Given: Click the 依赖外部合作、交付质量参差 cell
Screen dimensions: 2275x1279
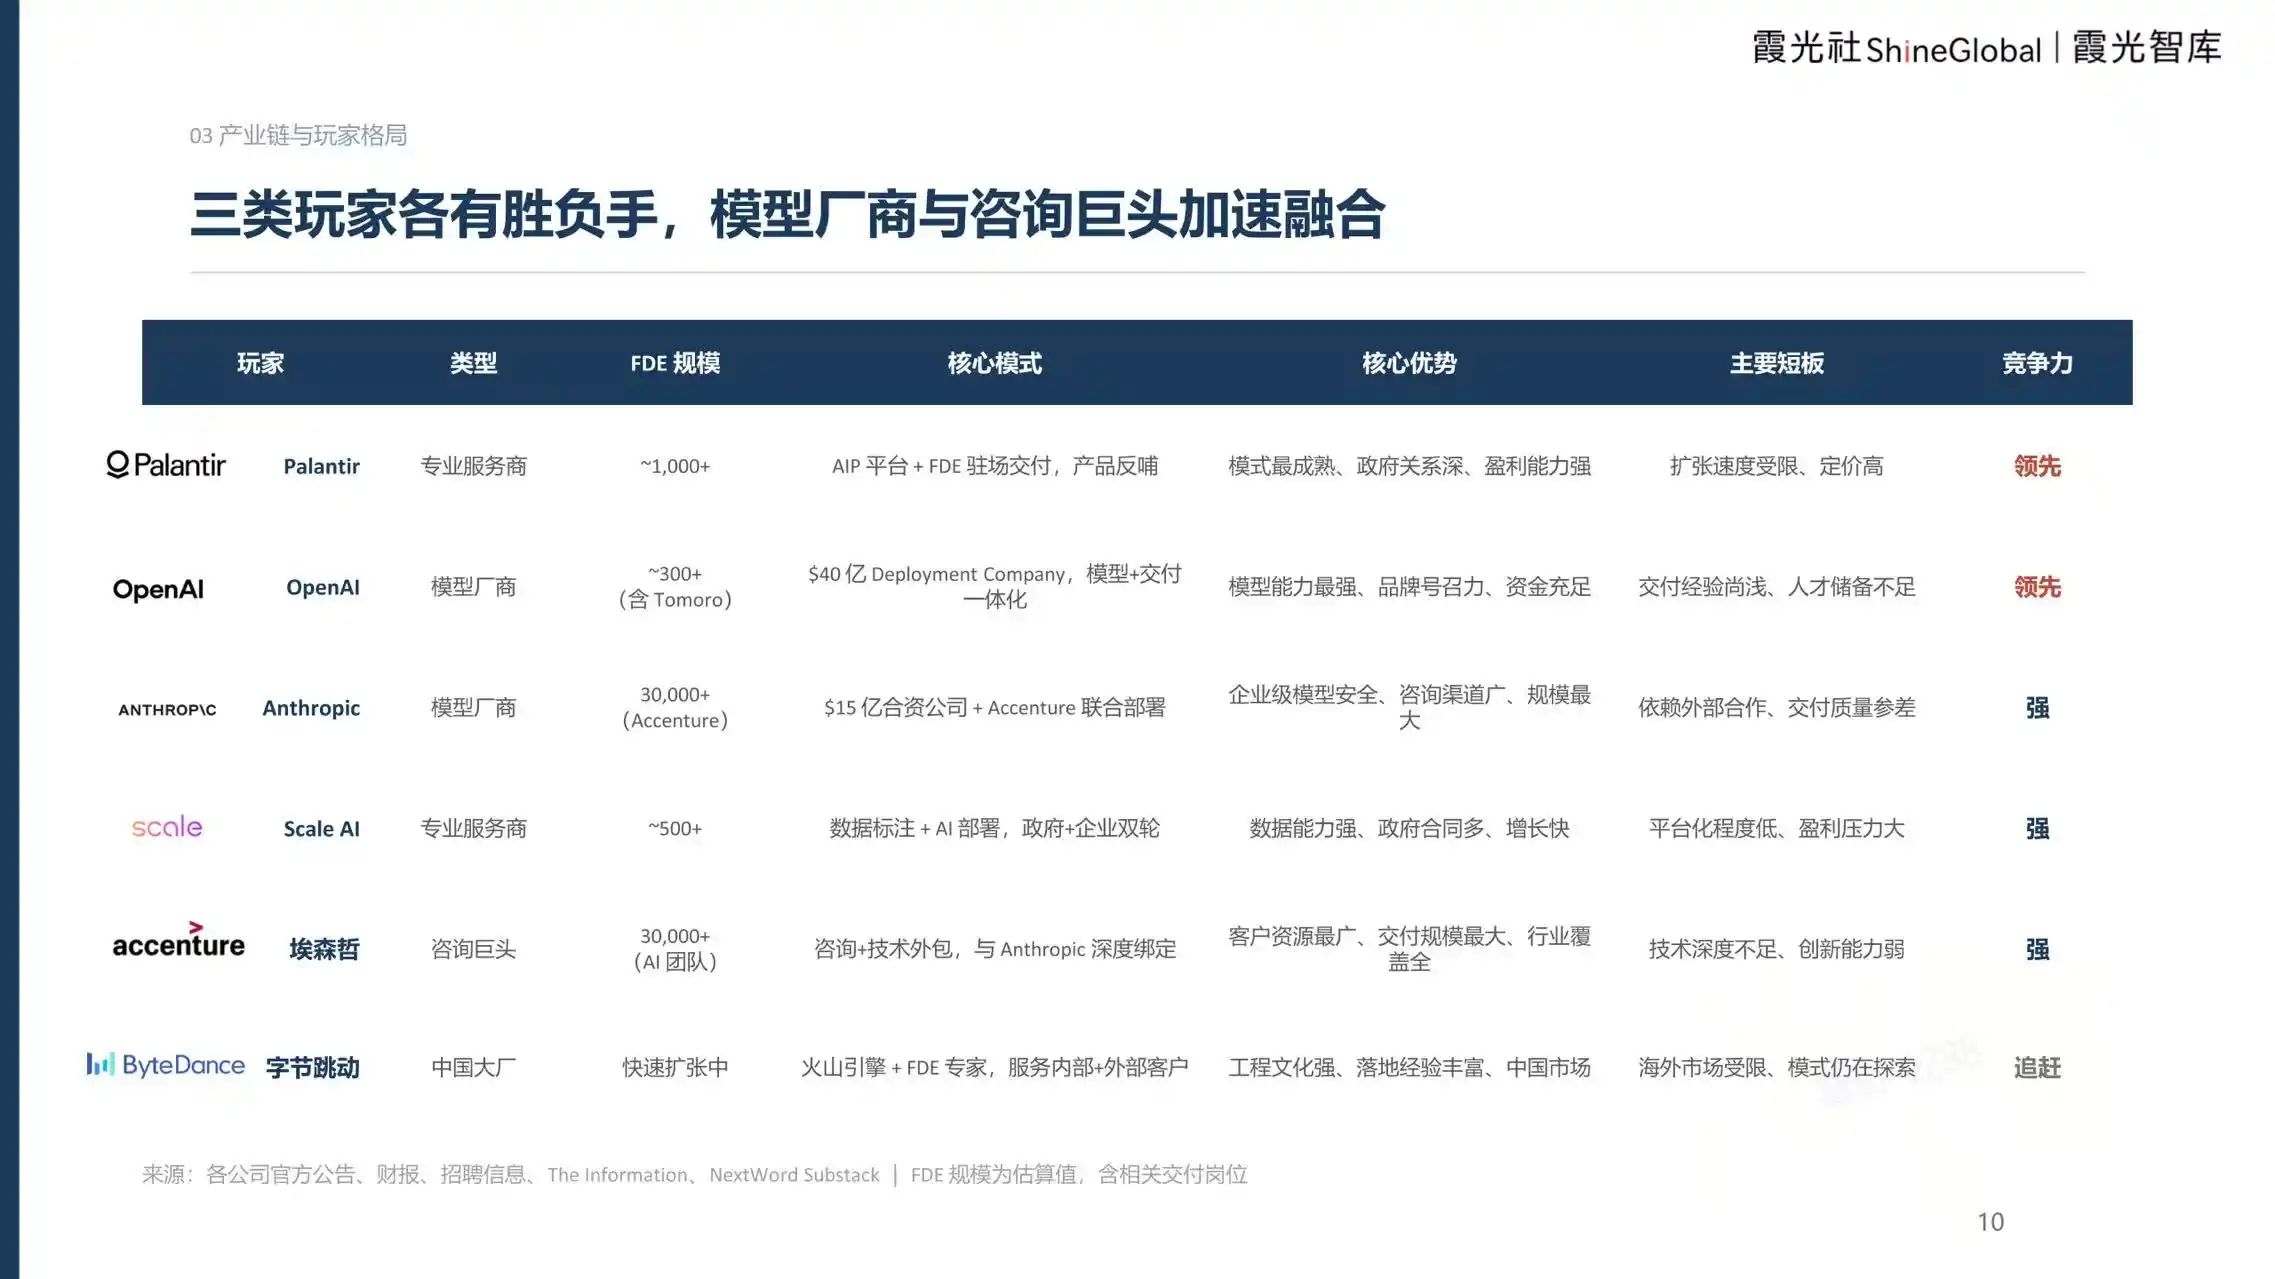Looking at the screenshot, I should click(x=1777, y=708).
